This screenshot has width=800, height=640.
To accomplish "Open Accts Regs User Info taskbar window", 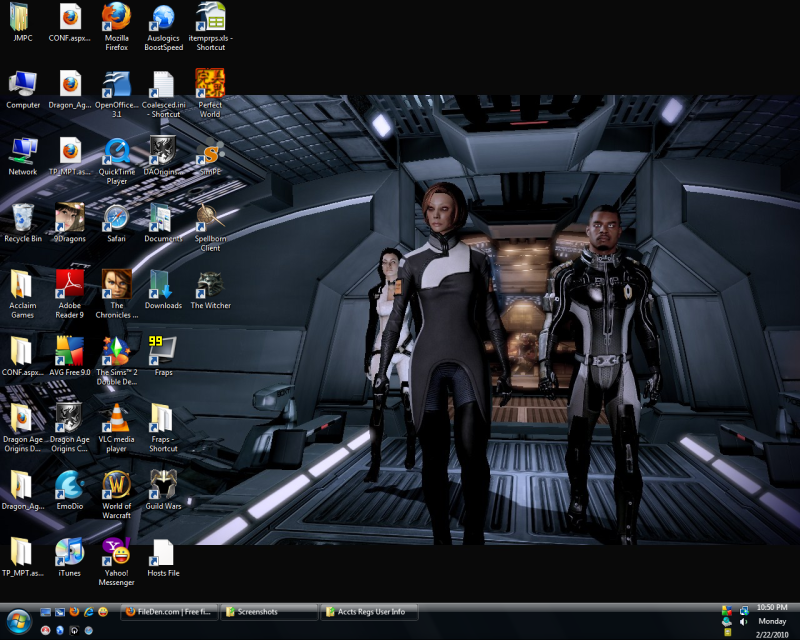I will [368, 612].
